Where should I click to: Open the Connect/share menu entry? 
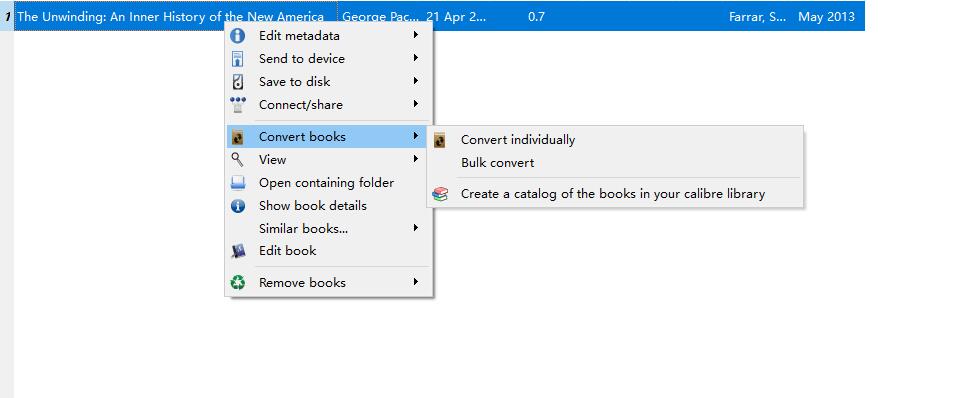tap(328, 104)
